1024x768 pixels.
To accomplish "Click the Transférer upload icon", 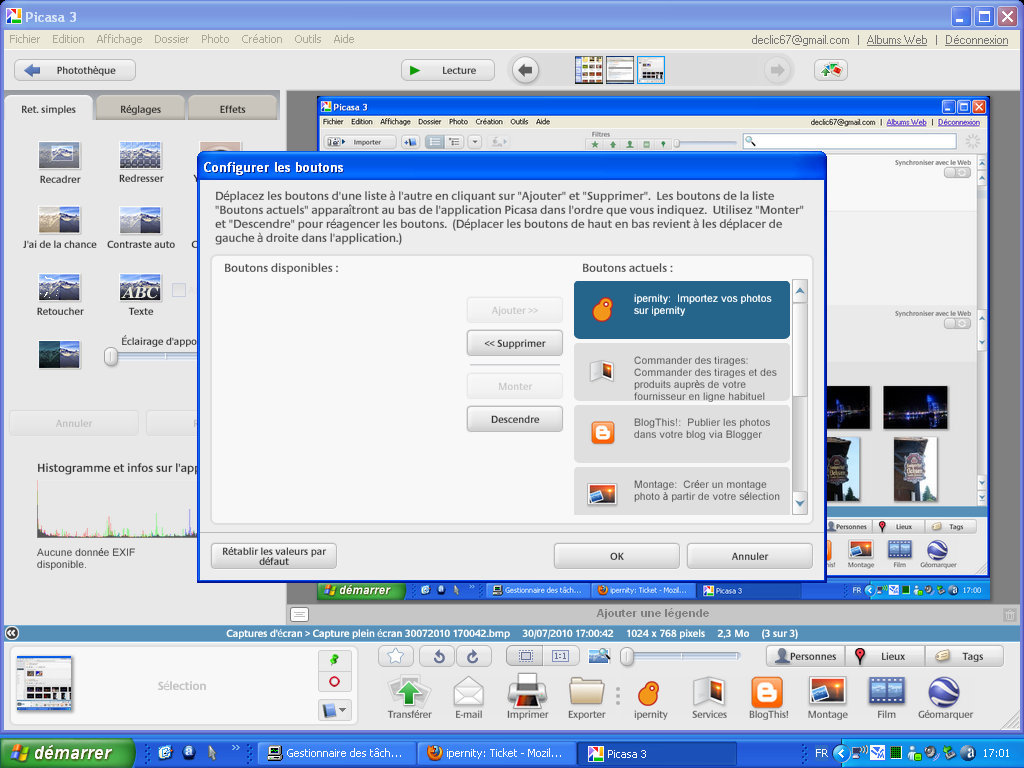I will [409, 692].
